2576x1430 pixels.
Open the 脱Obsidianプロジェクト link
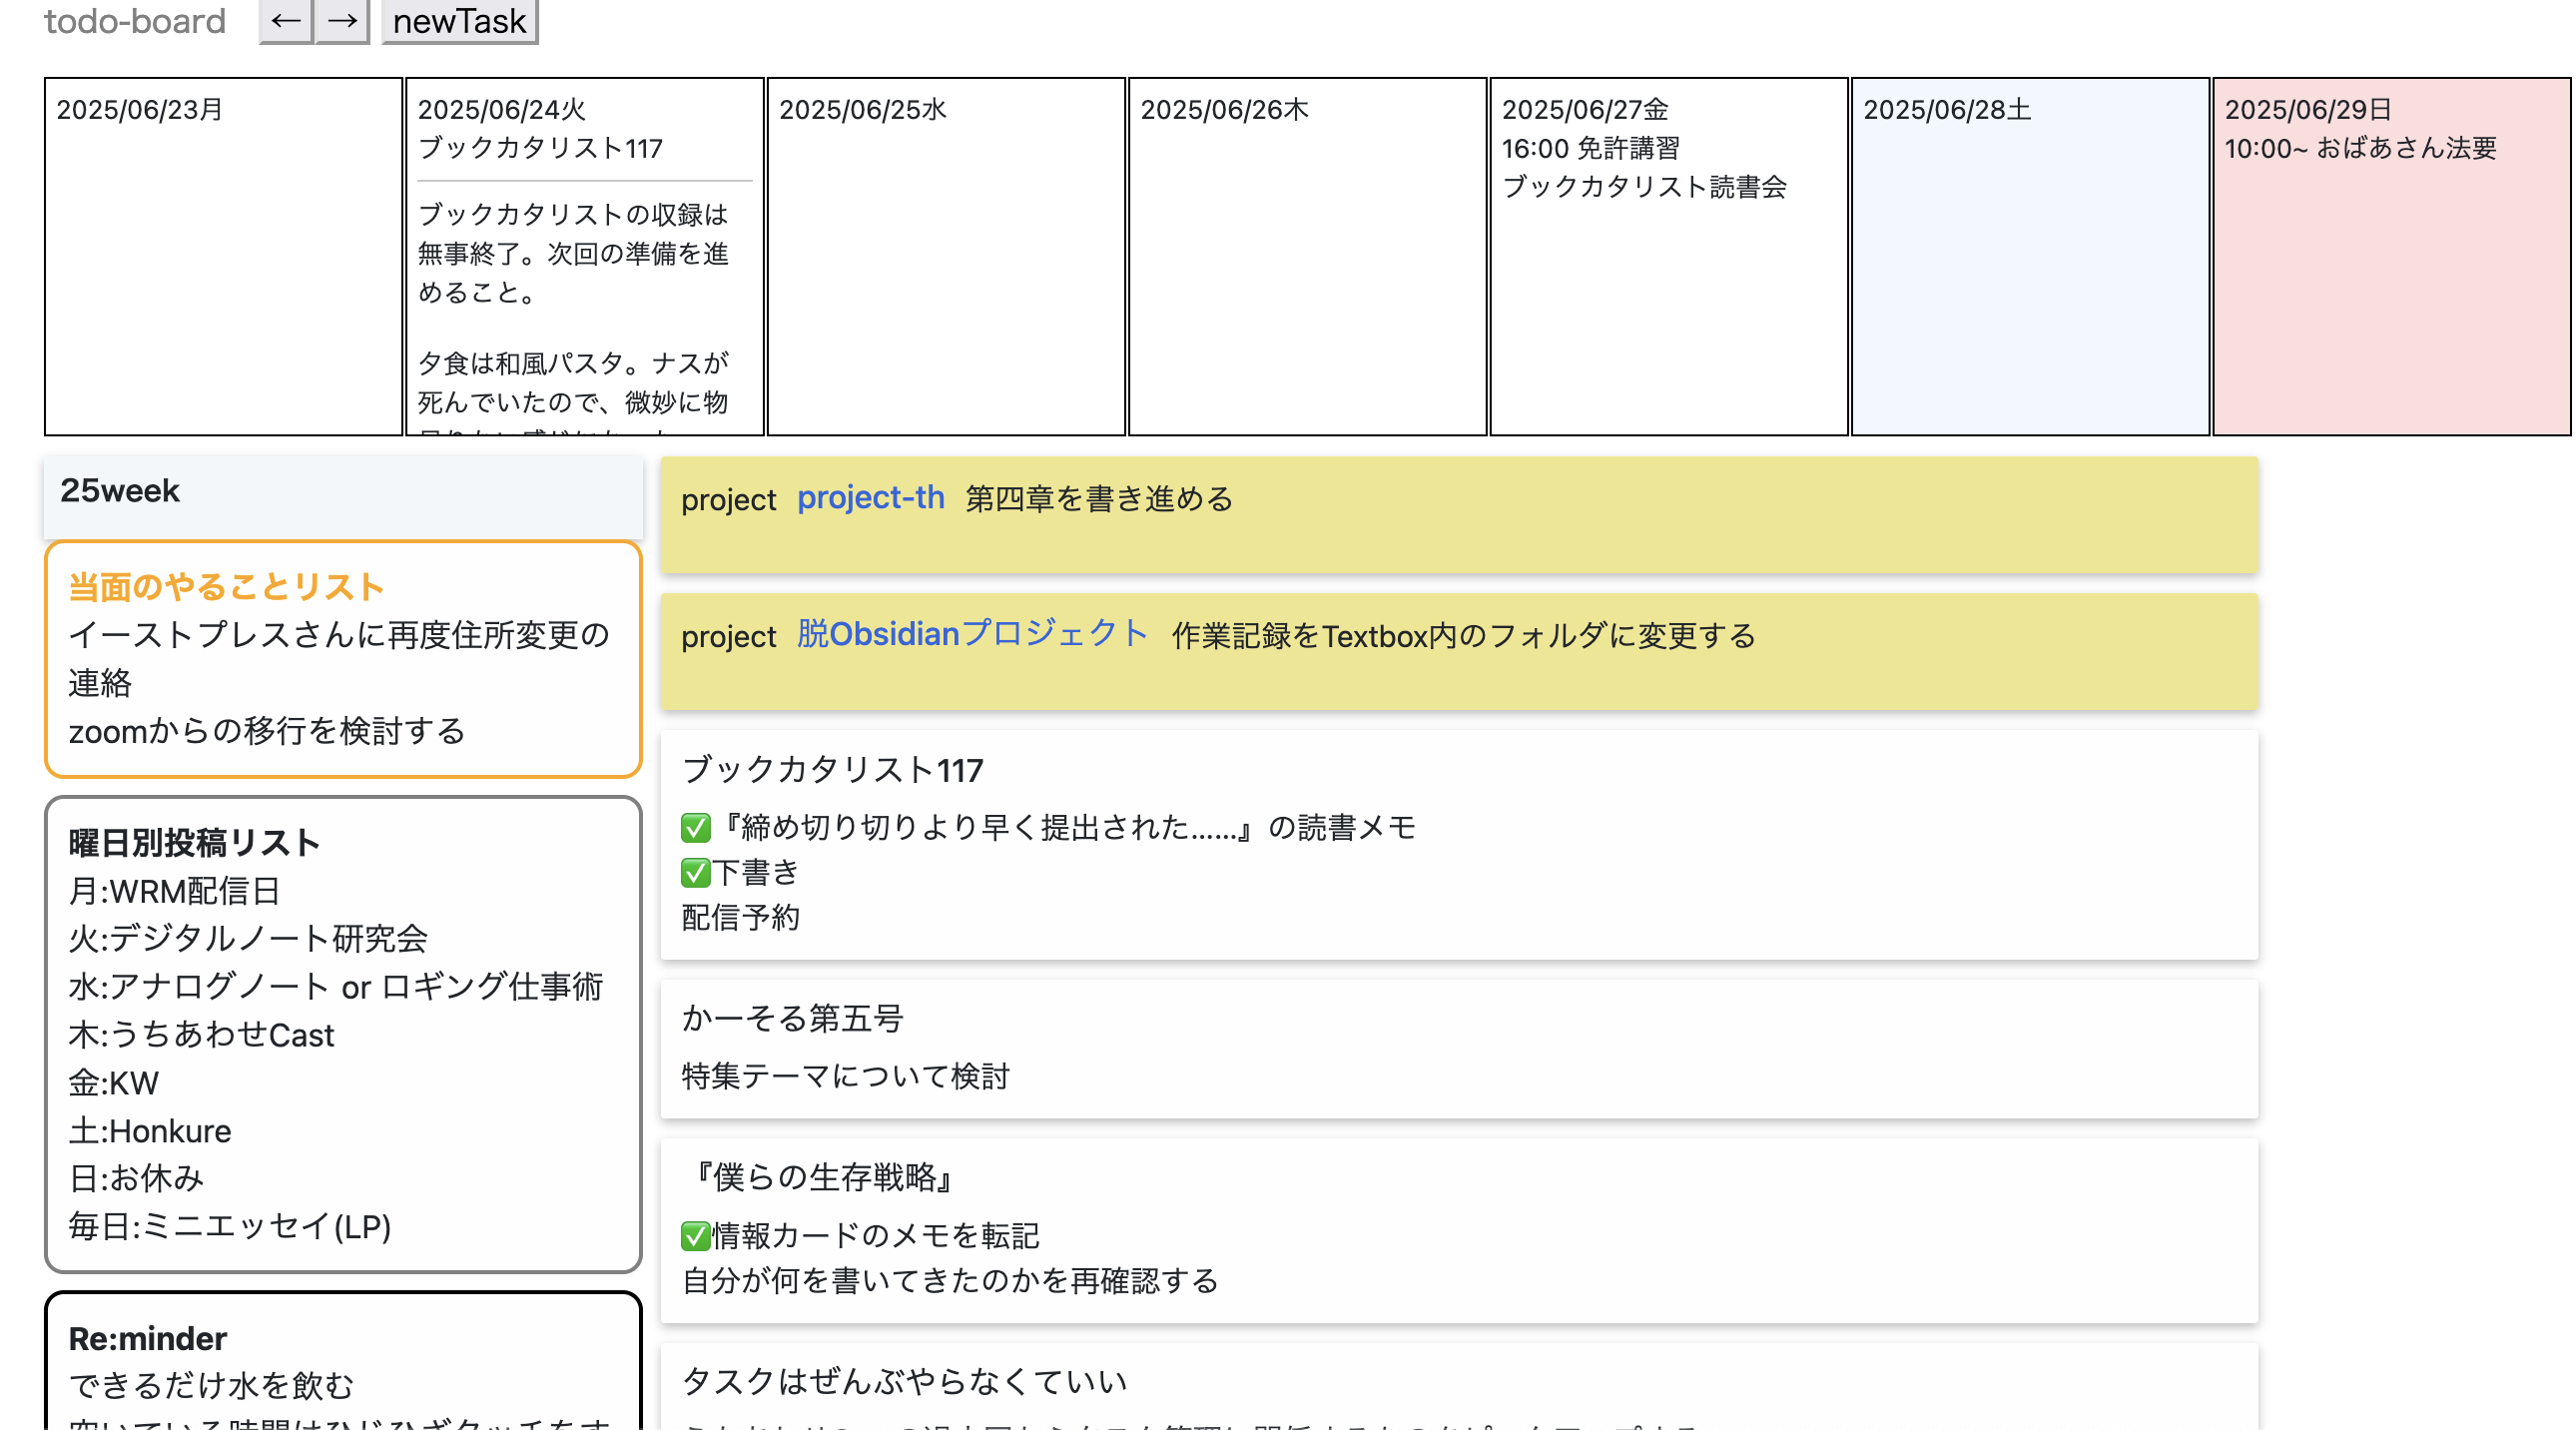[x=972, y=634]
